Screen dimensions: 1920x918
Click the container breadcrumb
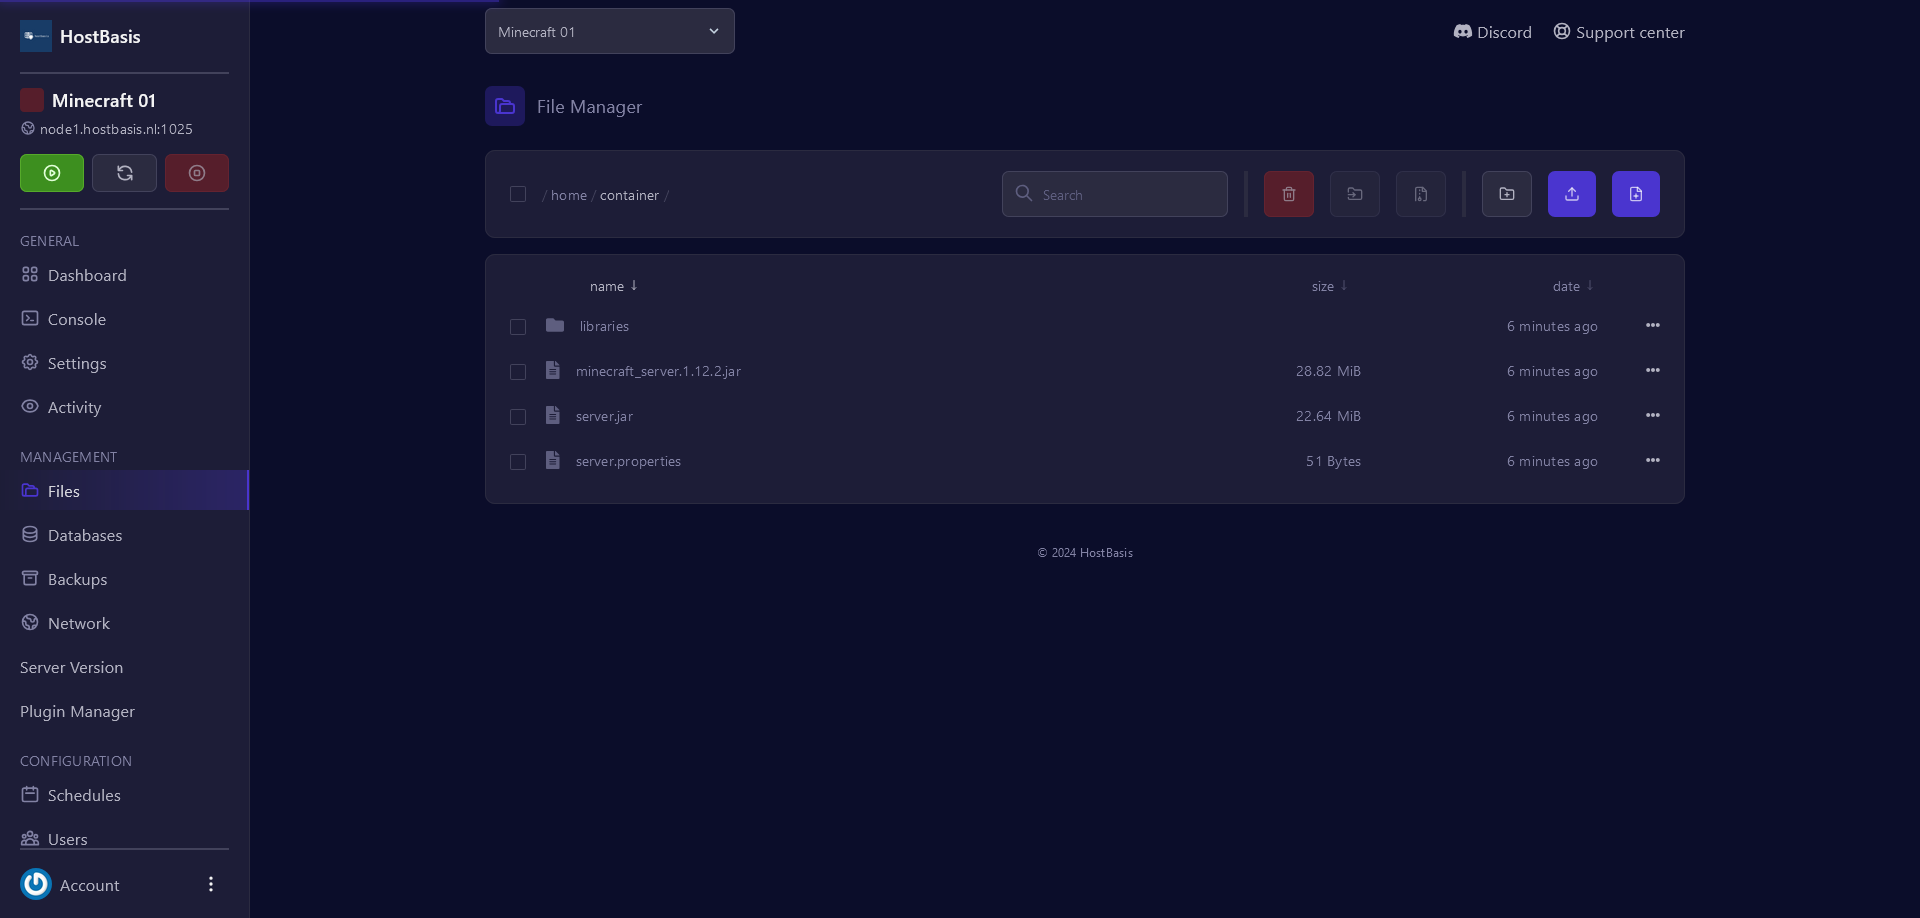[x=629, y=195]
